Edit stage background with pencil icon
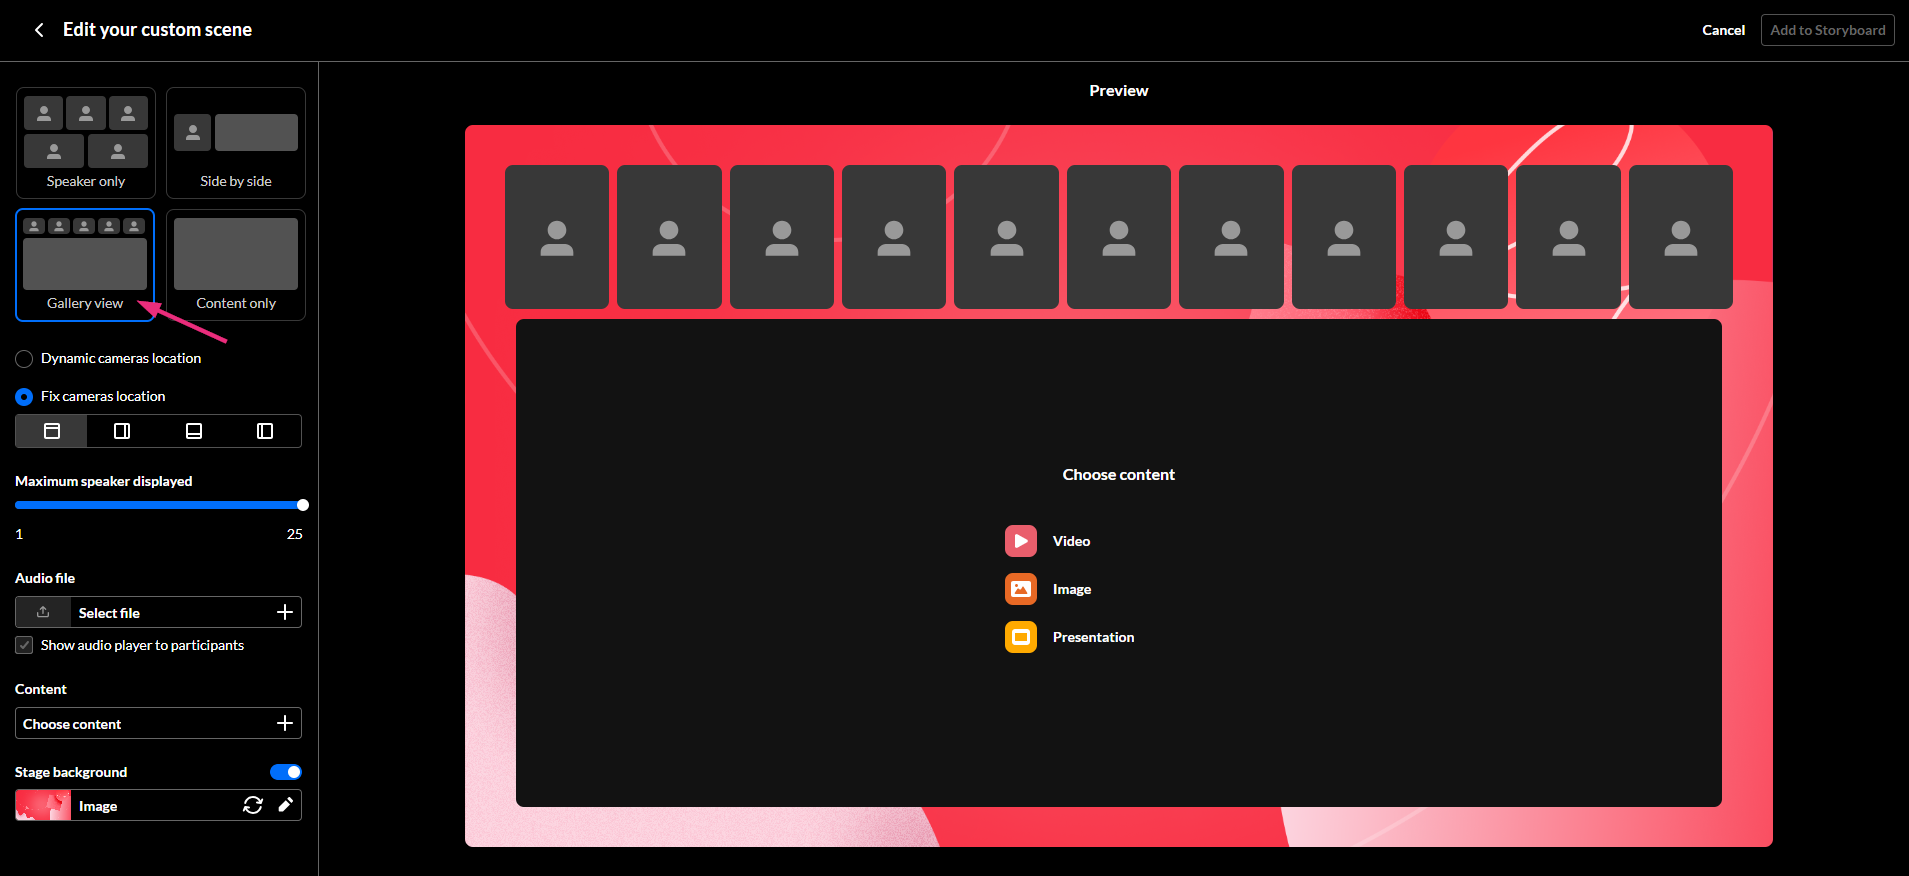 286,805
